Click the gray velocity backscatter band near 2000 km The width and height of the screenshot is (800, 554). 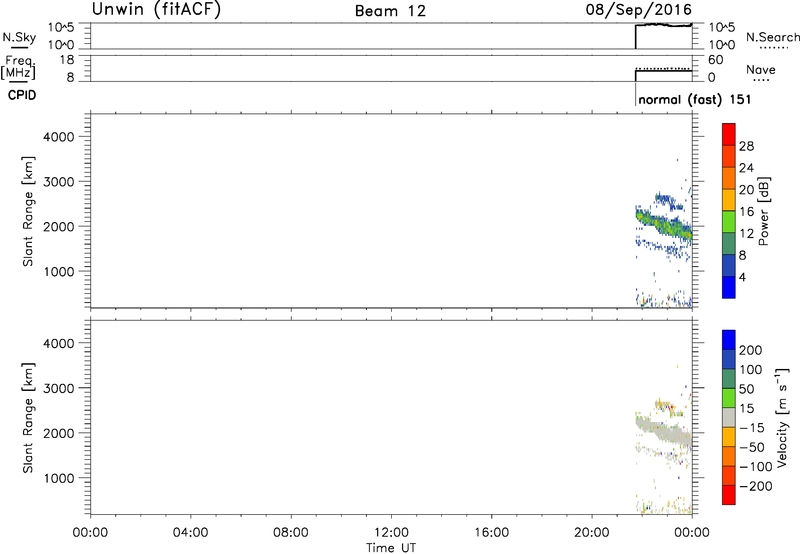663,431
